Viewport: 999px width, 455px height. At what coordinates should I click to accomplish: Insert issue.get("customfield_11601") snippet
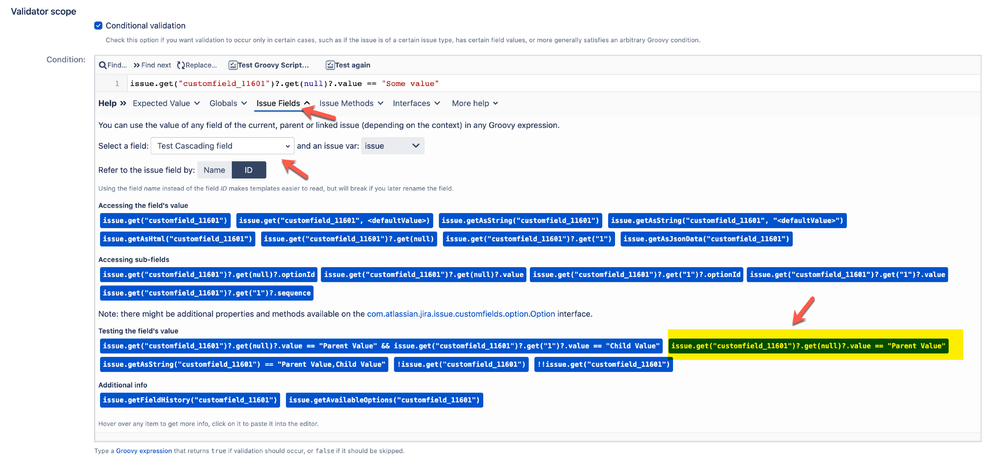coord(166,220)
